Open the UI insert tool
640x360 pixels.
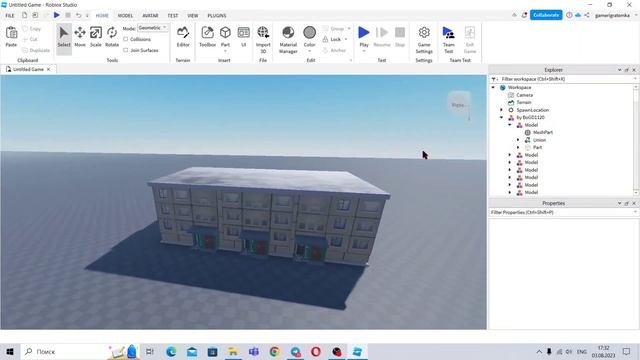point(244,37)
